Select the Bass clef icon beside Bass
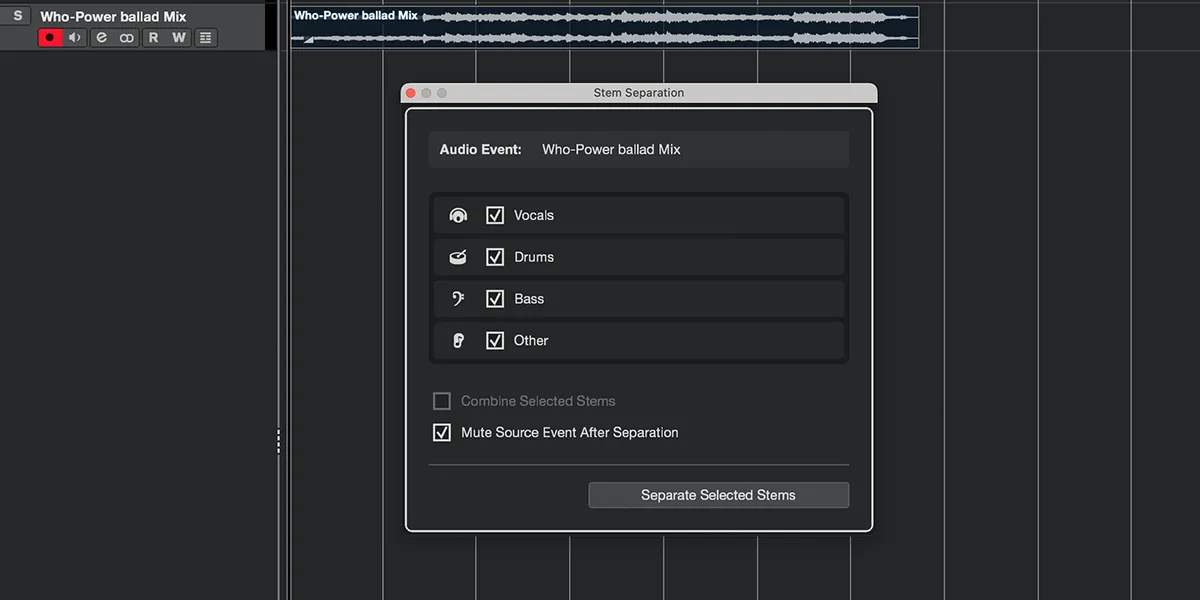This screenshot has width=1200, height=600. (457, 298)
